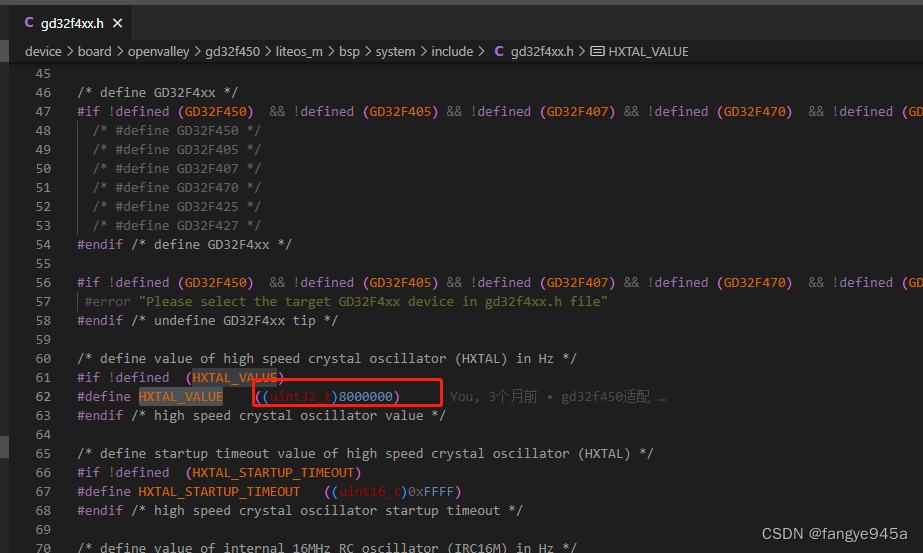923x553 pixels.
Task: Click C language icon in breadcrumb
Action: pyautogui.click(x=499, y=51)
